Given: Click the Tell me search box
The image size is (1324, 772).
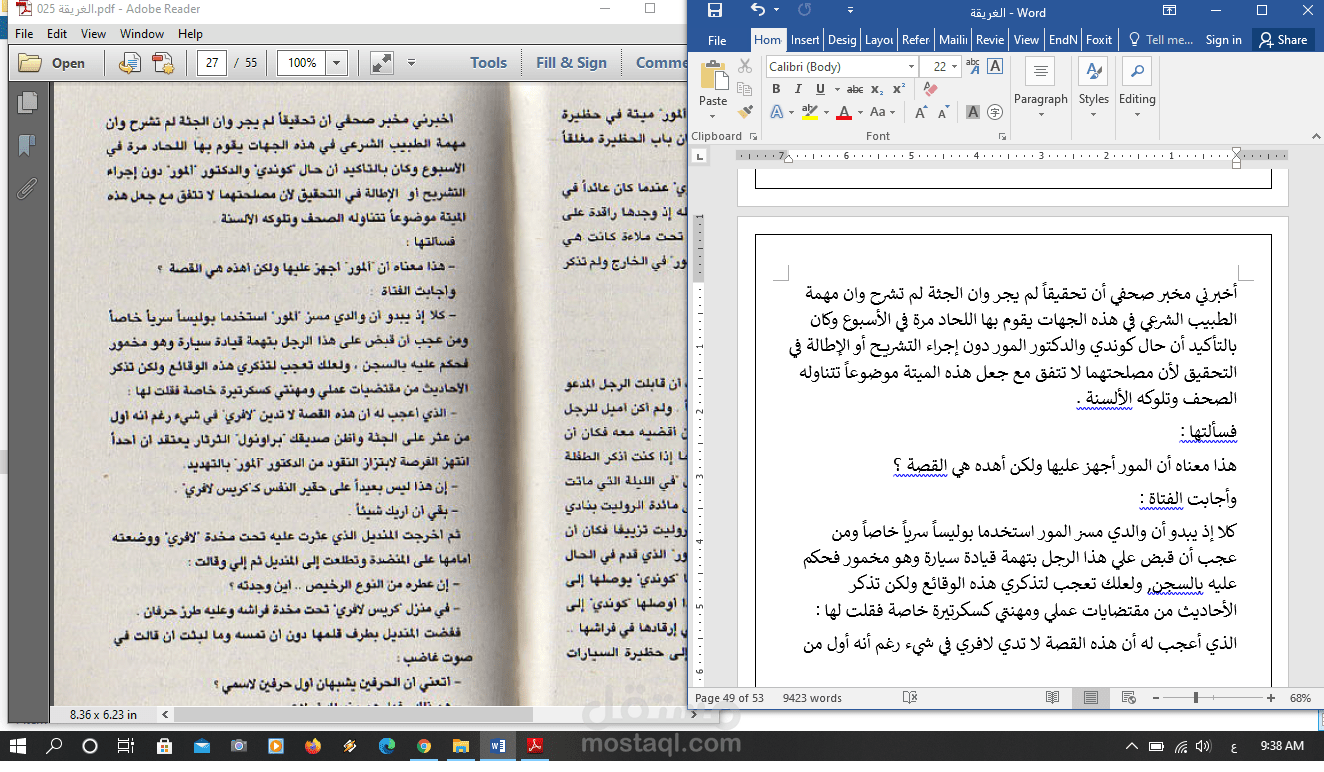Looking at the screenshot, I should click(x=1160, y=40).
